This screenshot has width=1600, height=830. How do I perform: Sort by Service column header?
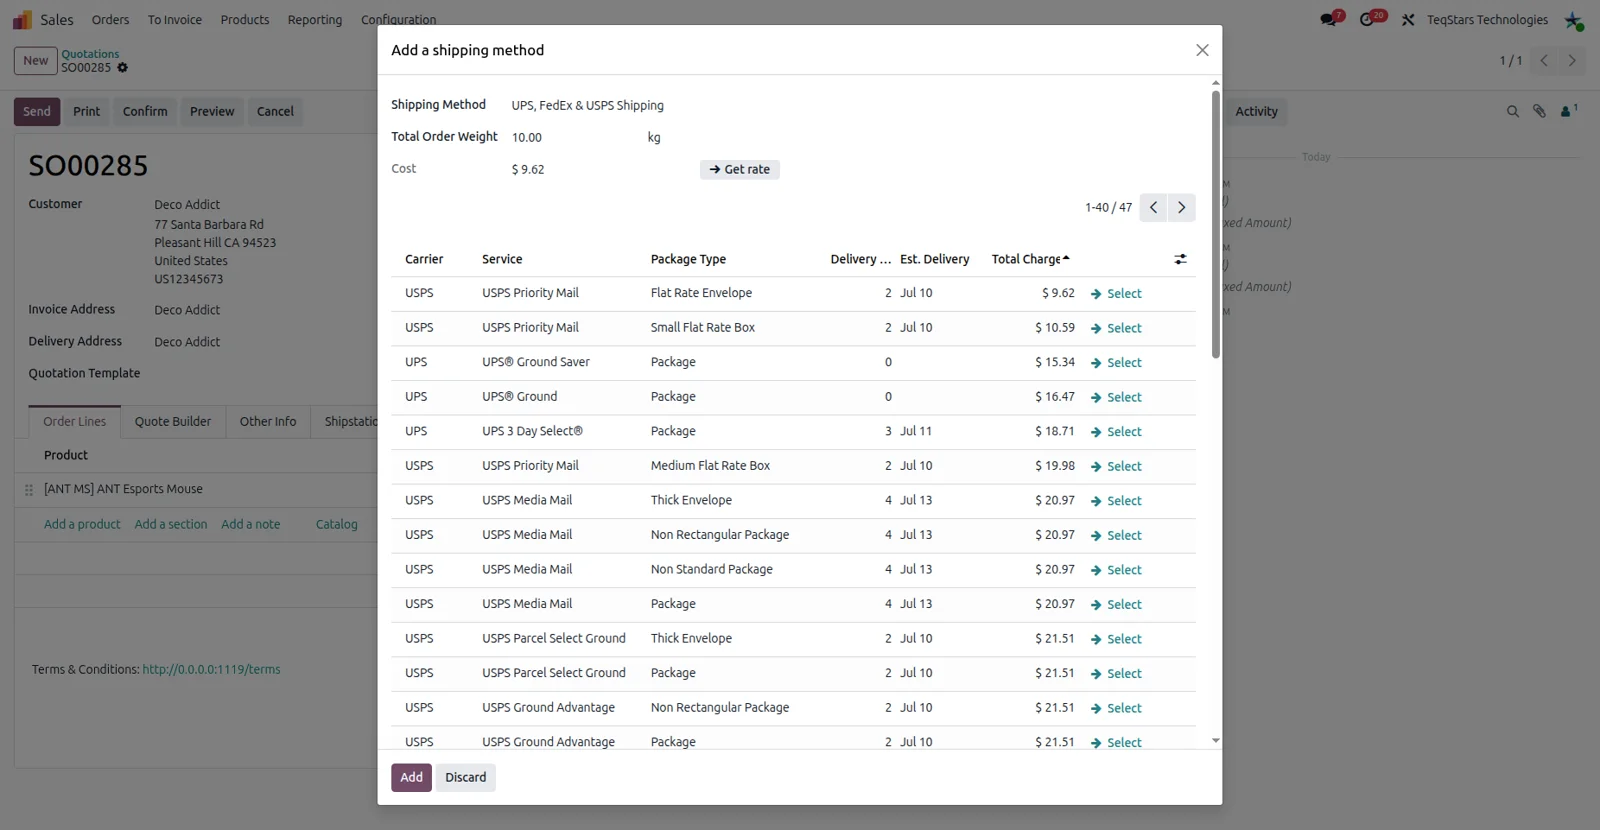(502, 259)
